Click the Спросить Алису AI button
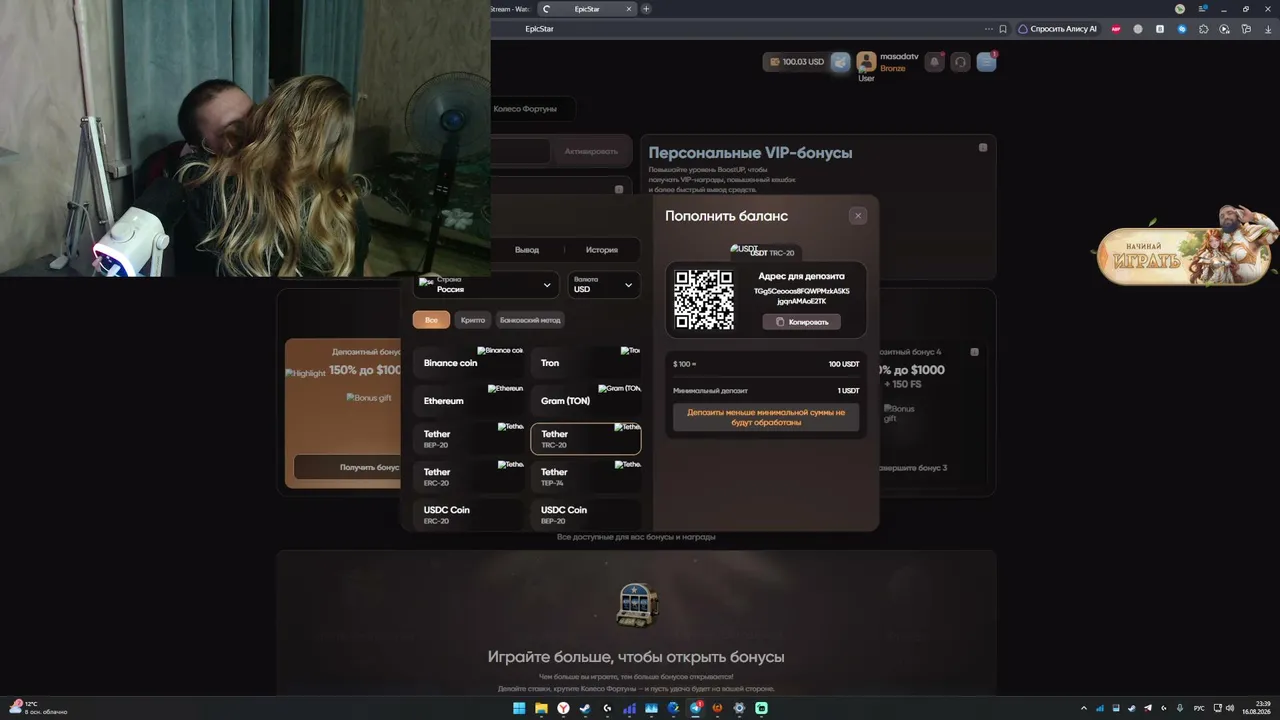 click(1058, 29)
